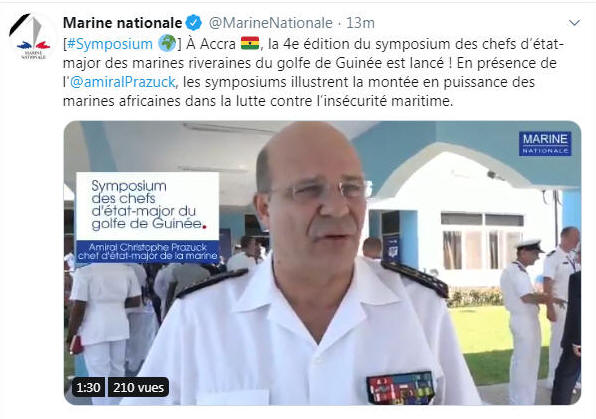Click the 1:30 video duration badge
The width and height of the screenshot is (596, 419).
click(88, 387)
